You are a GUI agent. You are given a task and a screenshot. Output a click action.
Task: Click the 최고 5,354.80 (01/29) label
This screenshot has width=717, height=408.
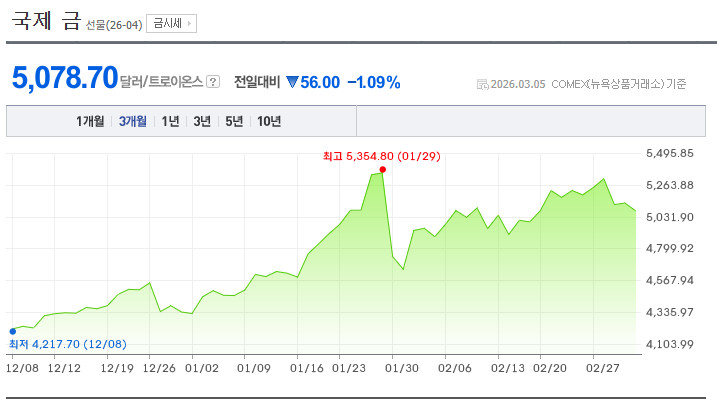381,156
